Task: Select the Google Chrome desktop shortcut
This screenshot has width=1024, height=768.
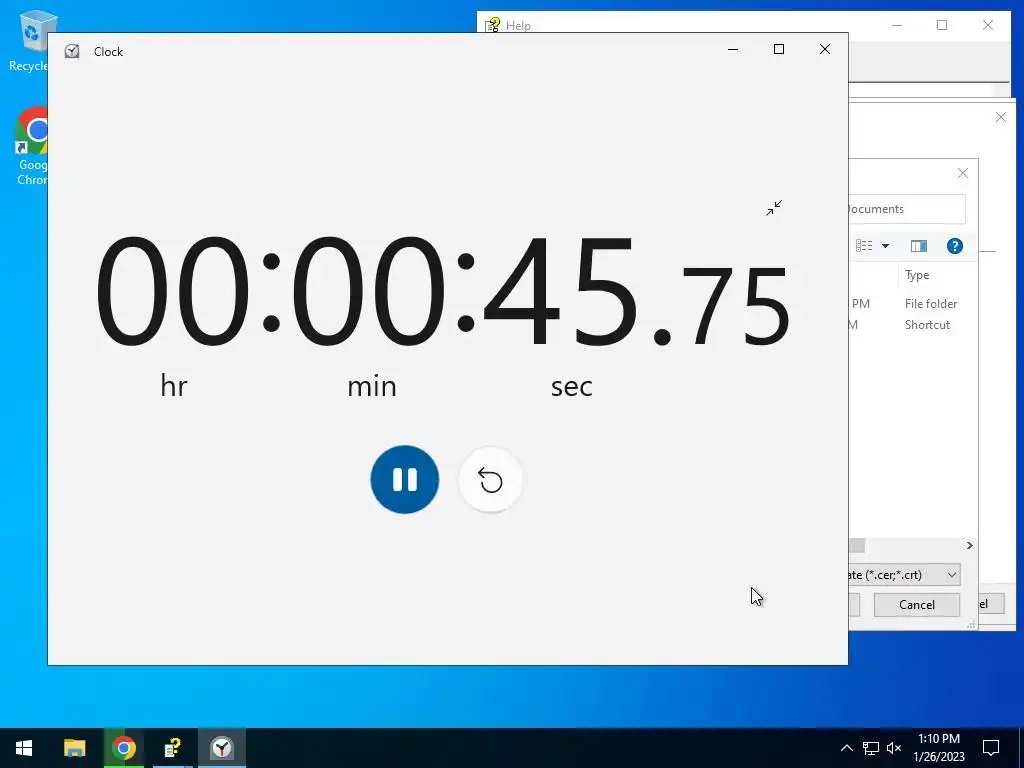Action: coord(31,146)
